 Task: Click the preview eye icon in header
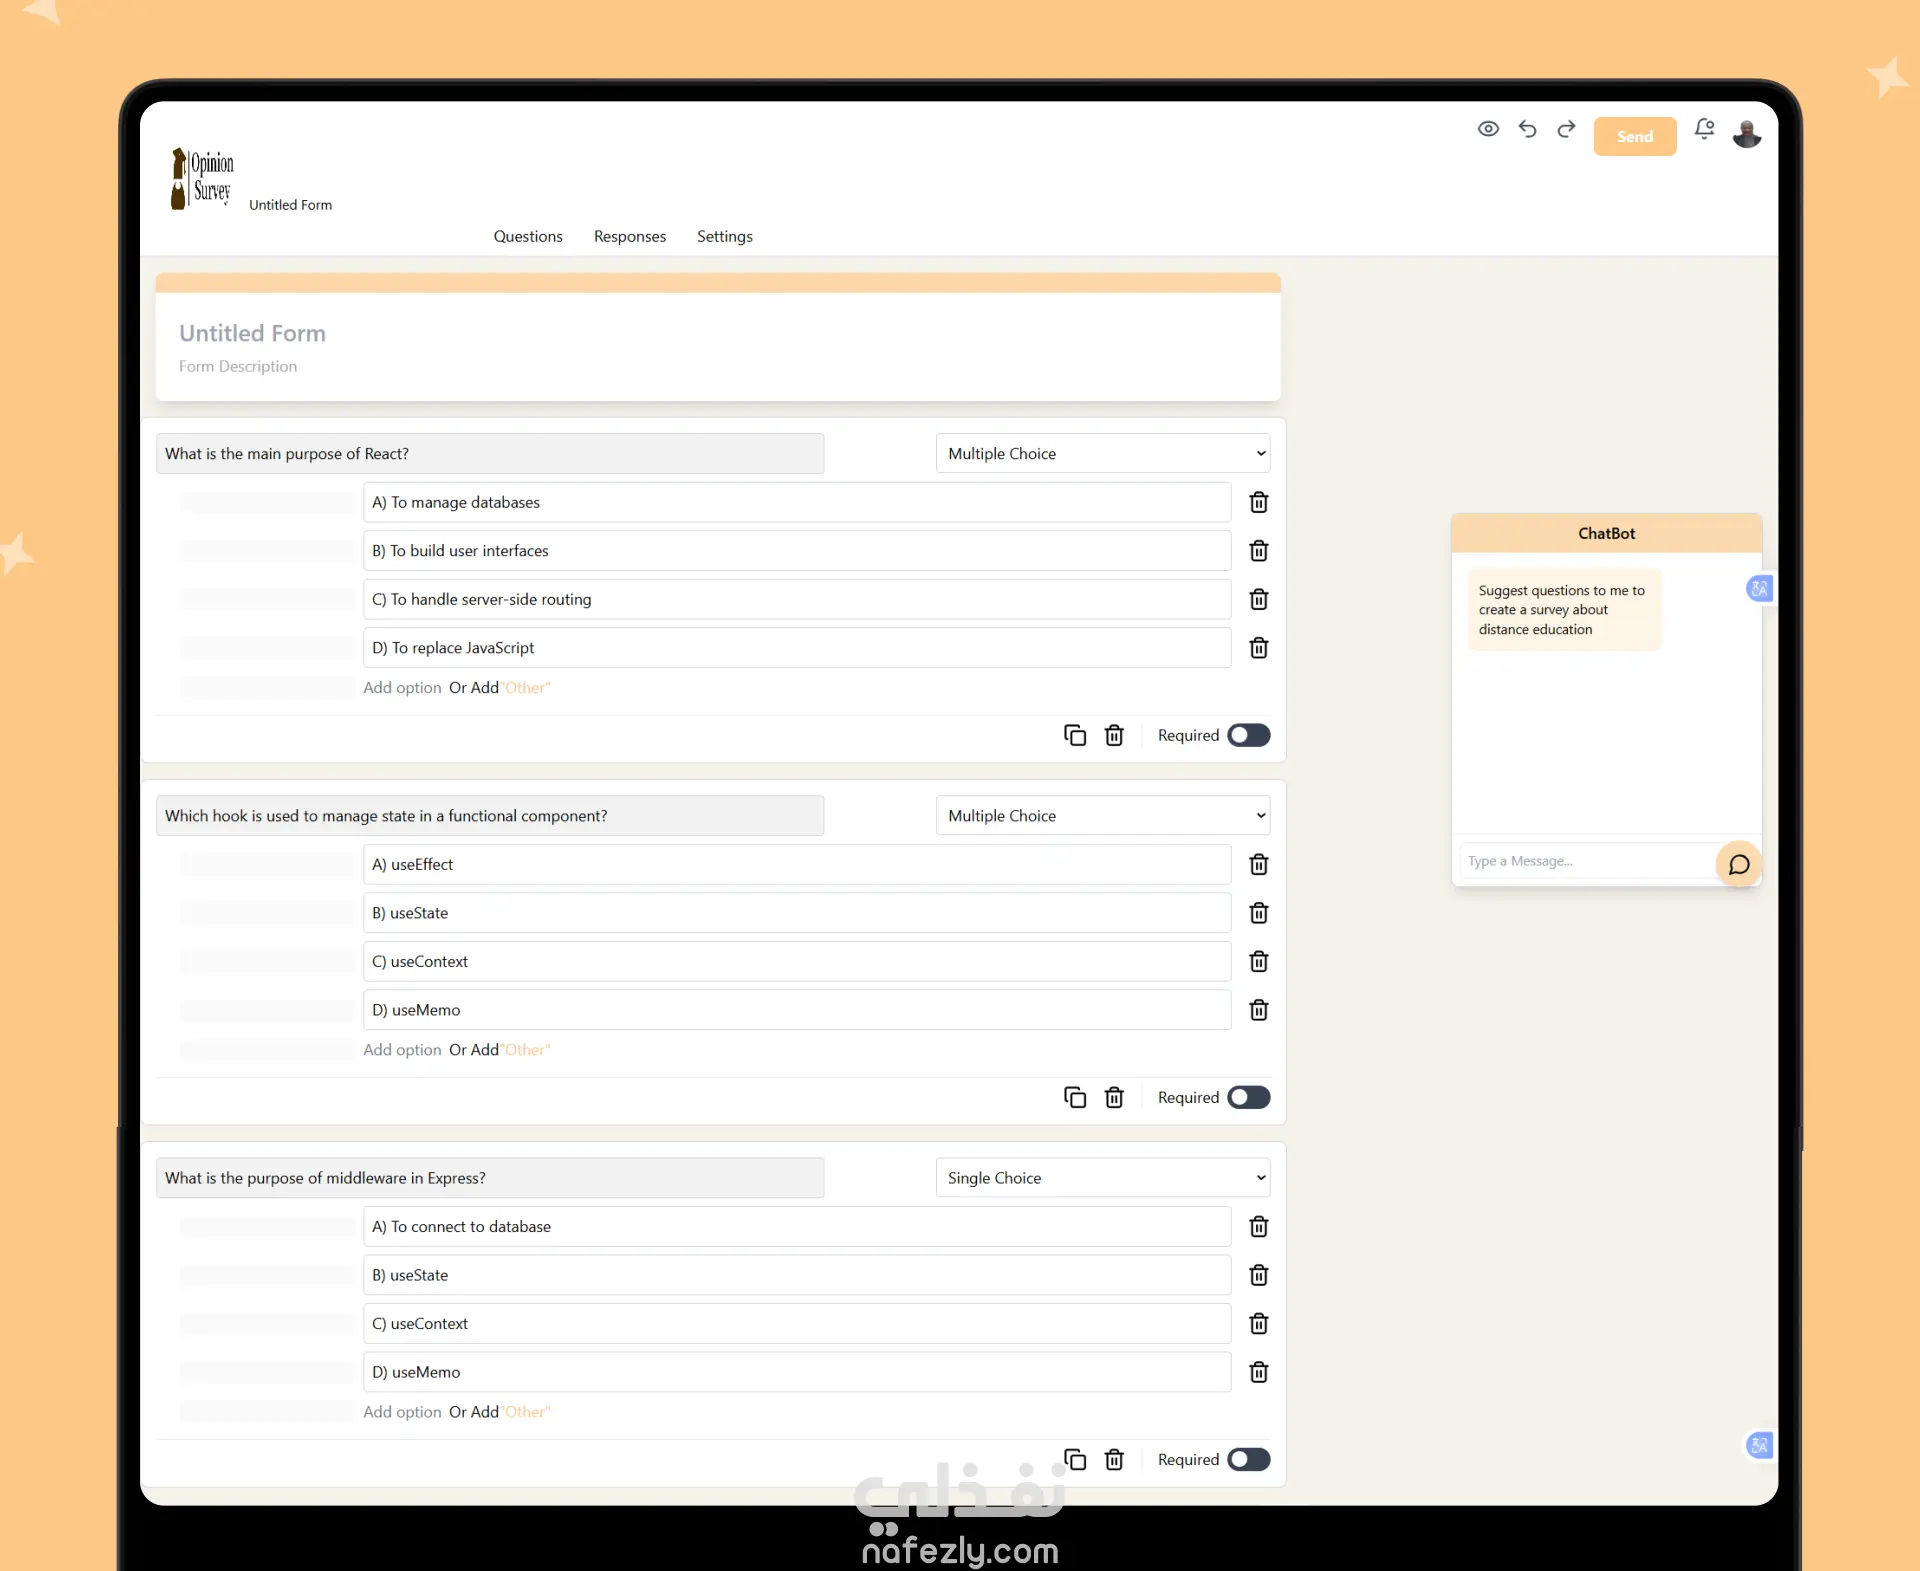point(1488,129)
